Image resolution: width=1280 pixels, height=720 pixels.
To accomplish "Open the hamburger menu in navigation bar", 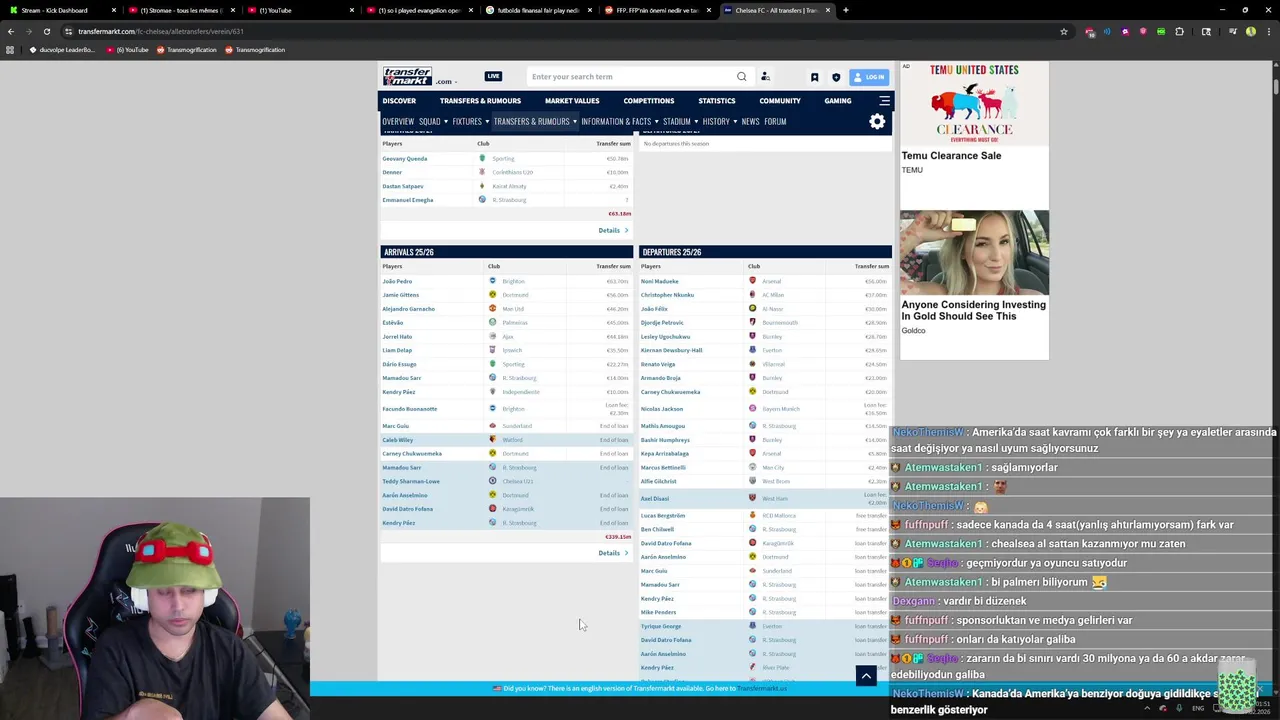I will 884,101.
